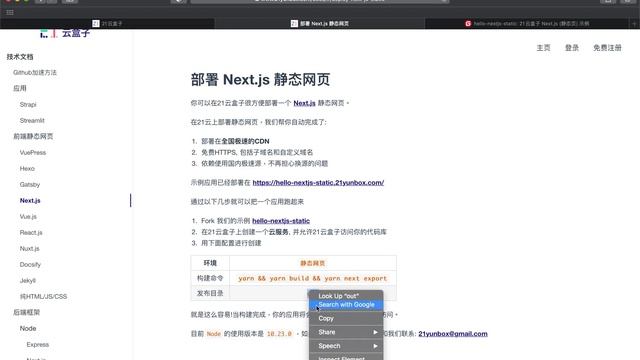The image size is (640, 360).
Task: Select the active Next.js sidebar entry
Action: click(30, 200)
